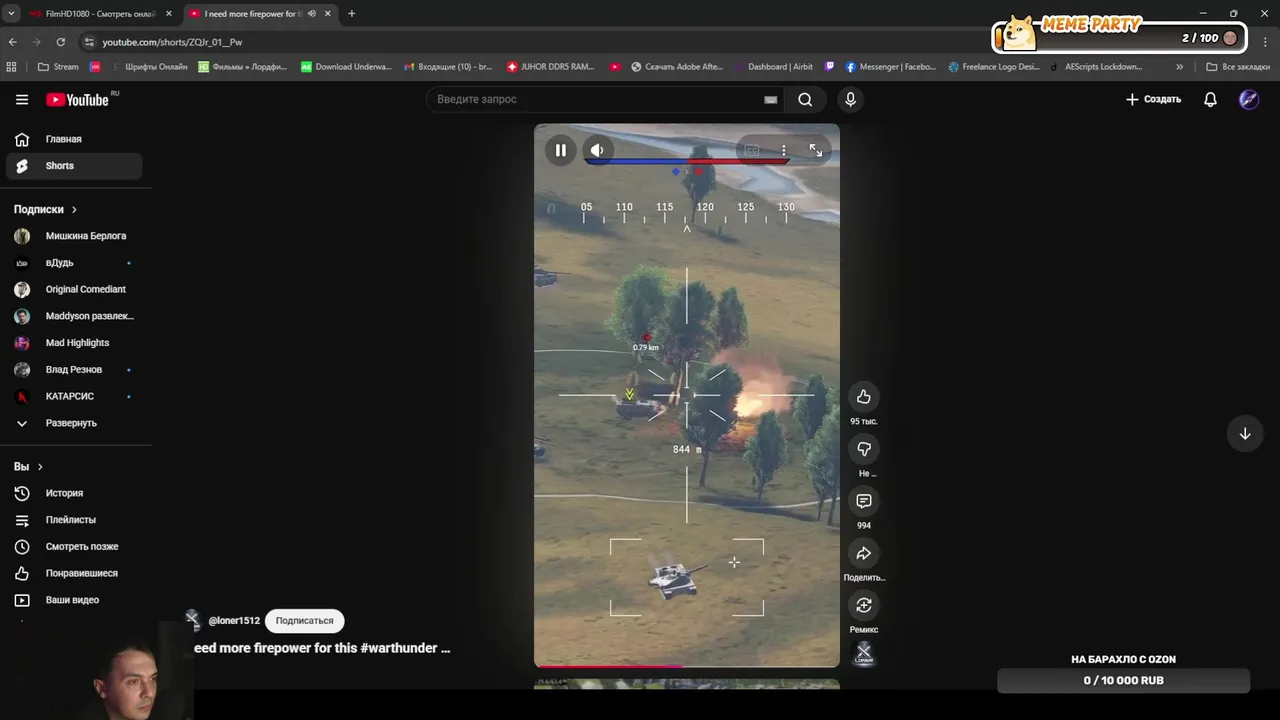Open Смотреть позже list
The width and height of the screenshot is (1280, 720).
[74, 547]
